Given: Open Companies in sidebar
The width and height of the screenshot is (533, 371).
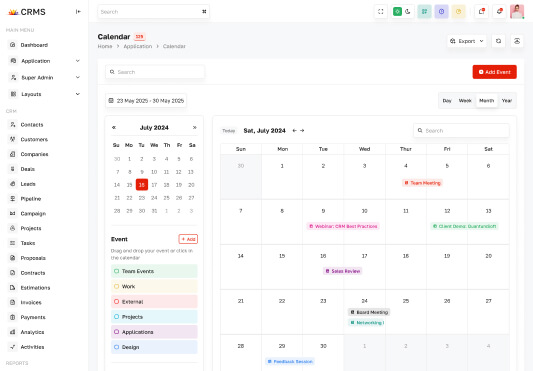Looking at the screenshot, I should coord(34,154).
